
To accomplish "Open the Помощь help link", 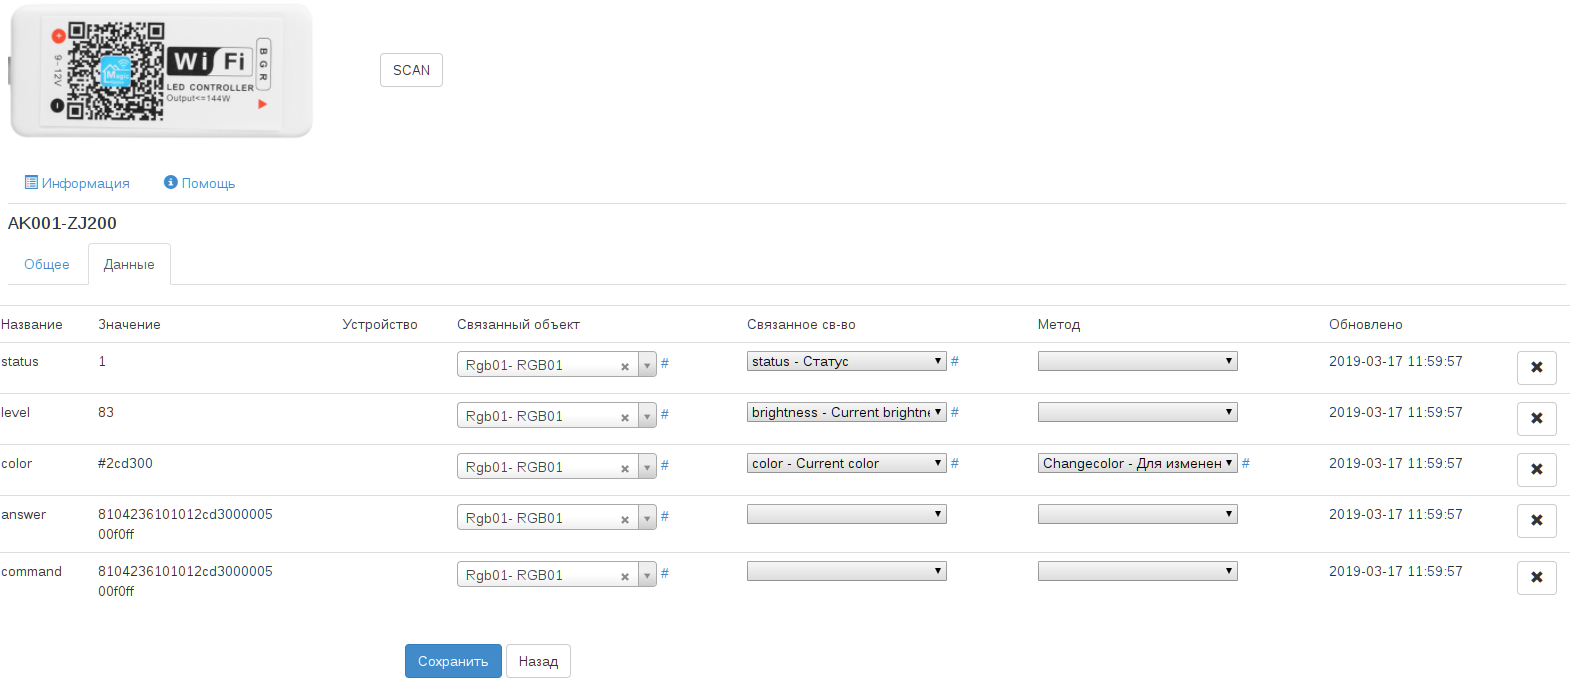I will click(200, 183).
